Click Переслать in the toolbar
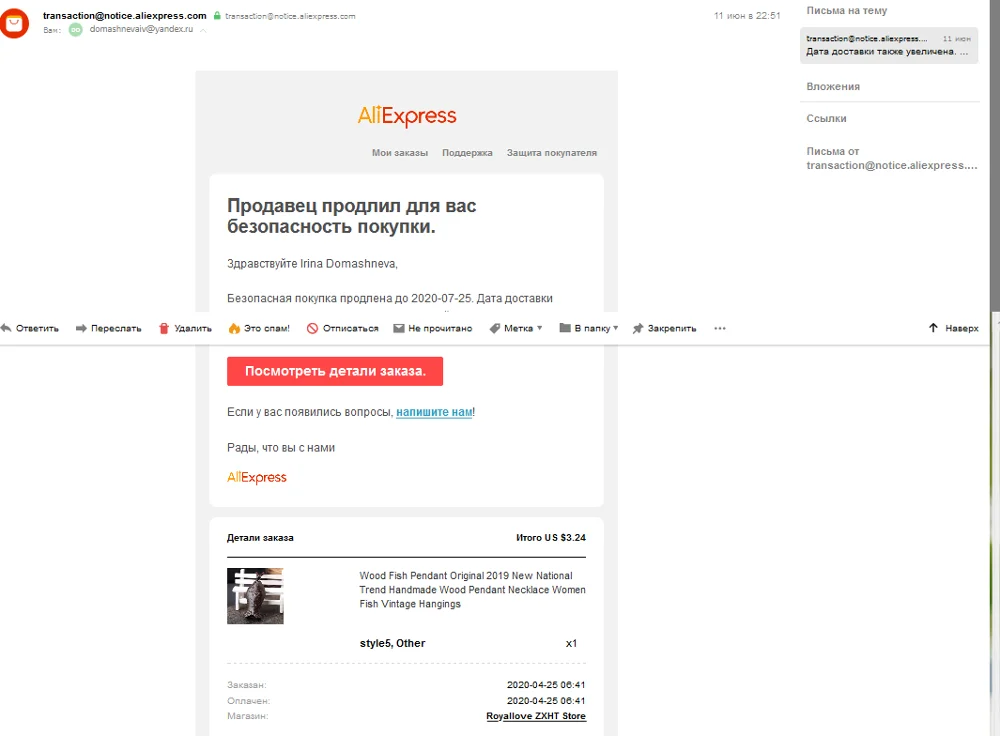Viewport: 1000px width, 736px height. tap(116, 328)
